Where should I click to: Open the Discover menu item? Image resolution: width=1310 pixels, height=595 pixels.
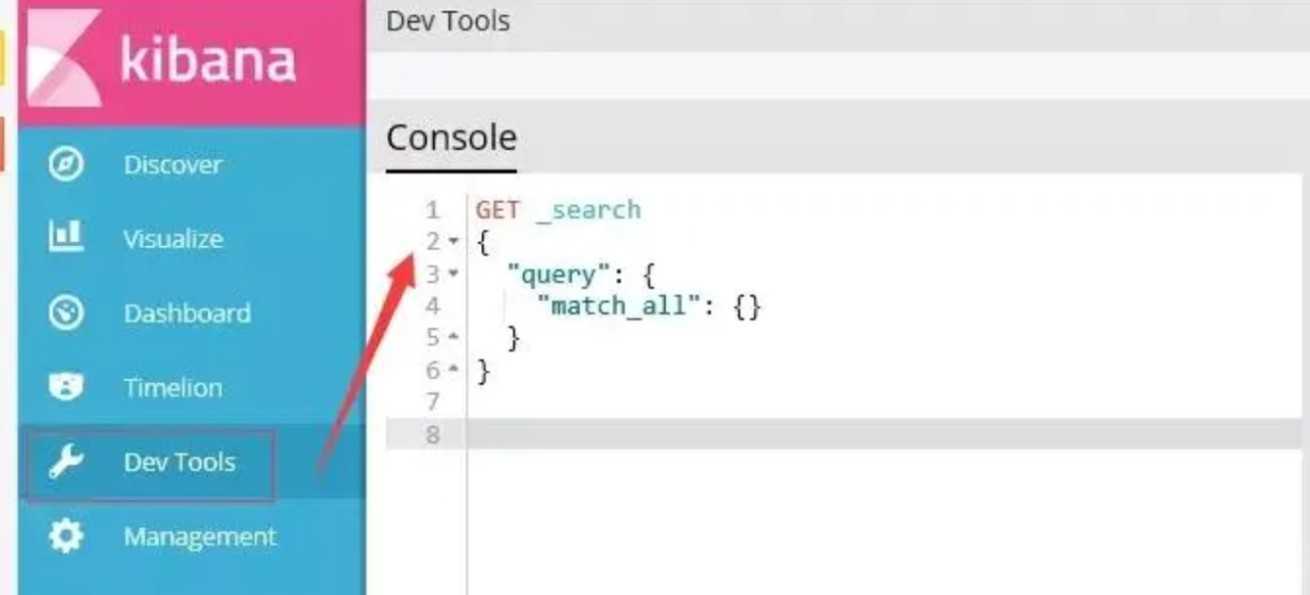173,165
